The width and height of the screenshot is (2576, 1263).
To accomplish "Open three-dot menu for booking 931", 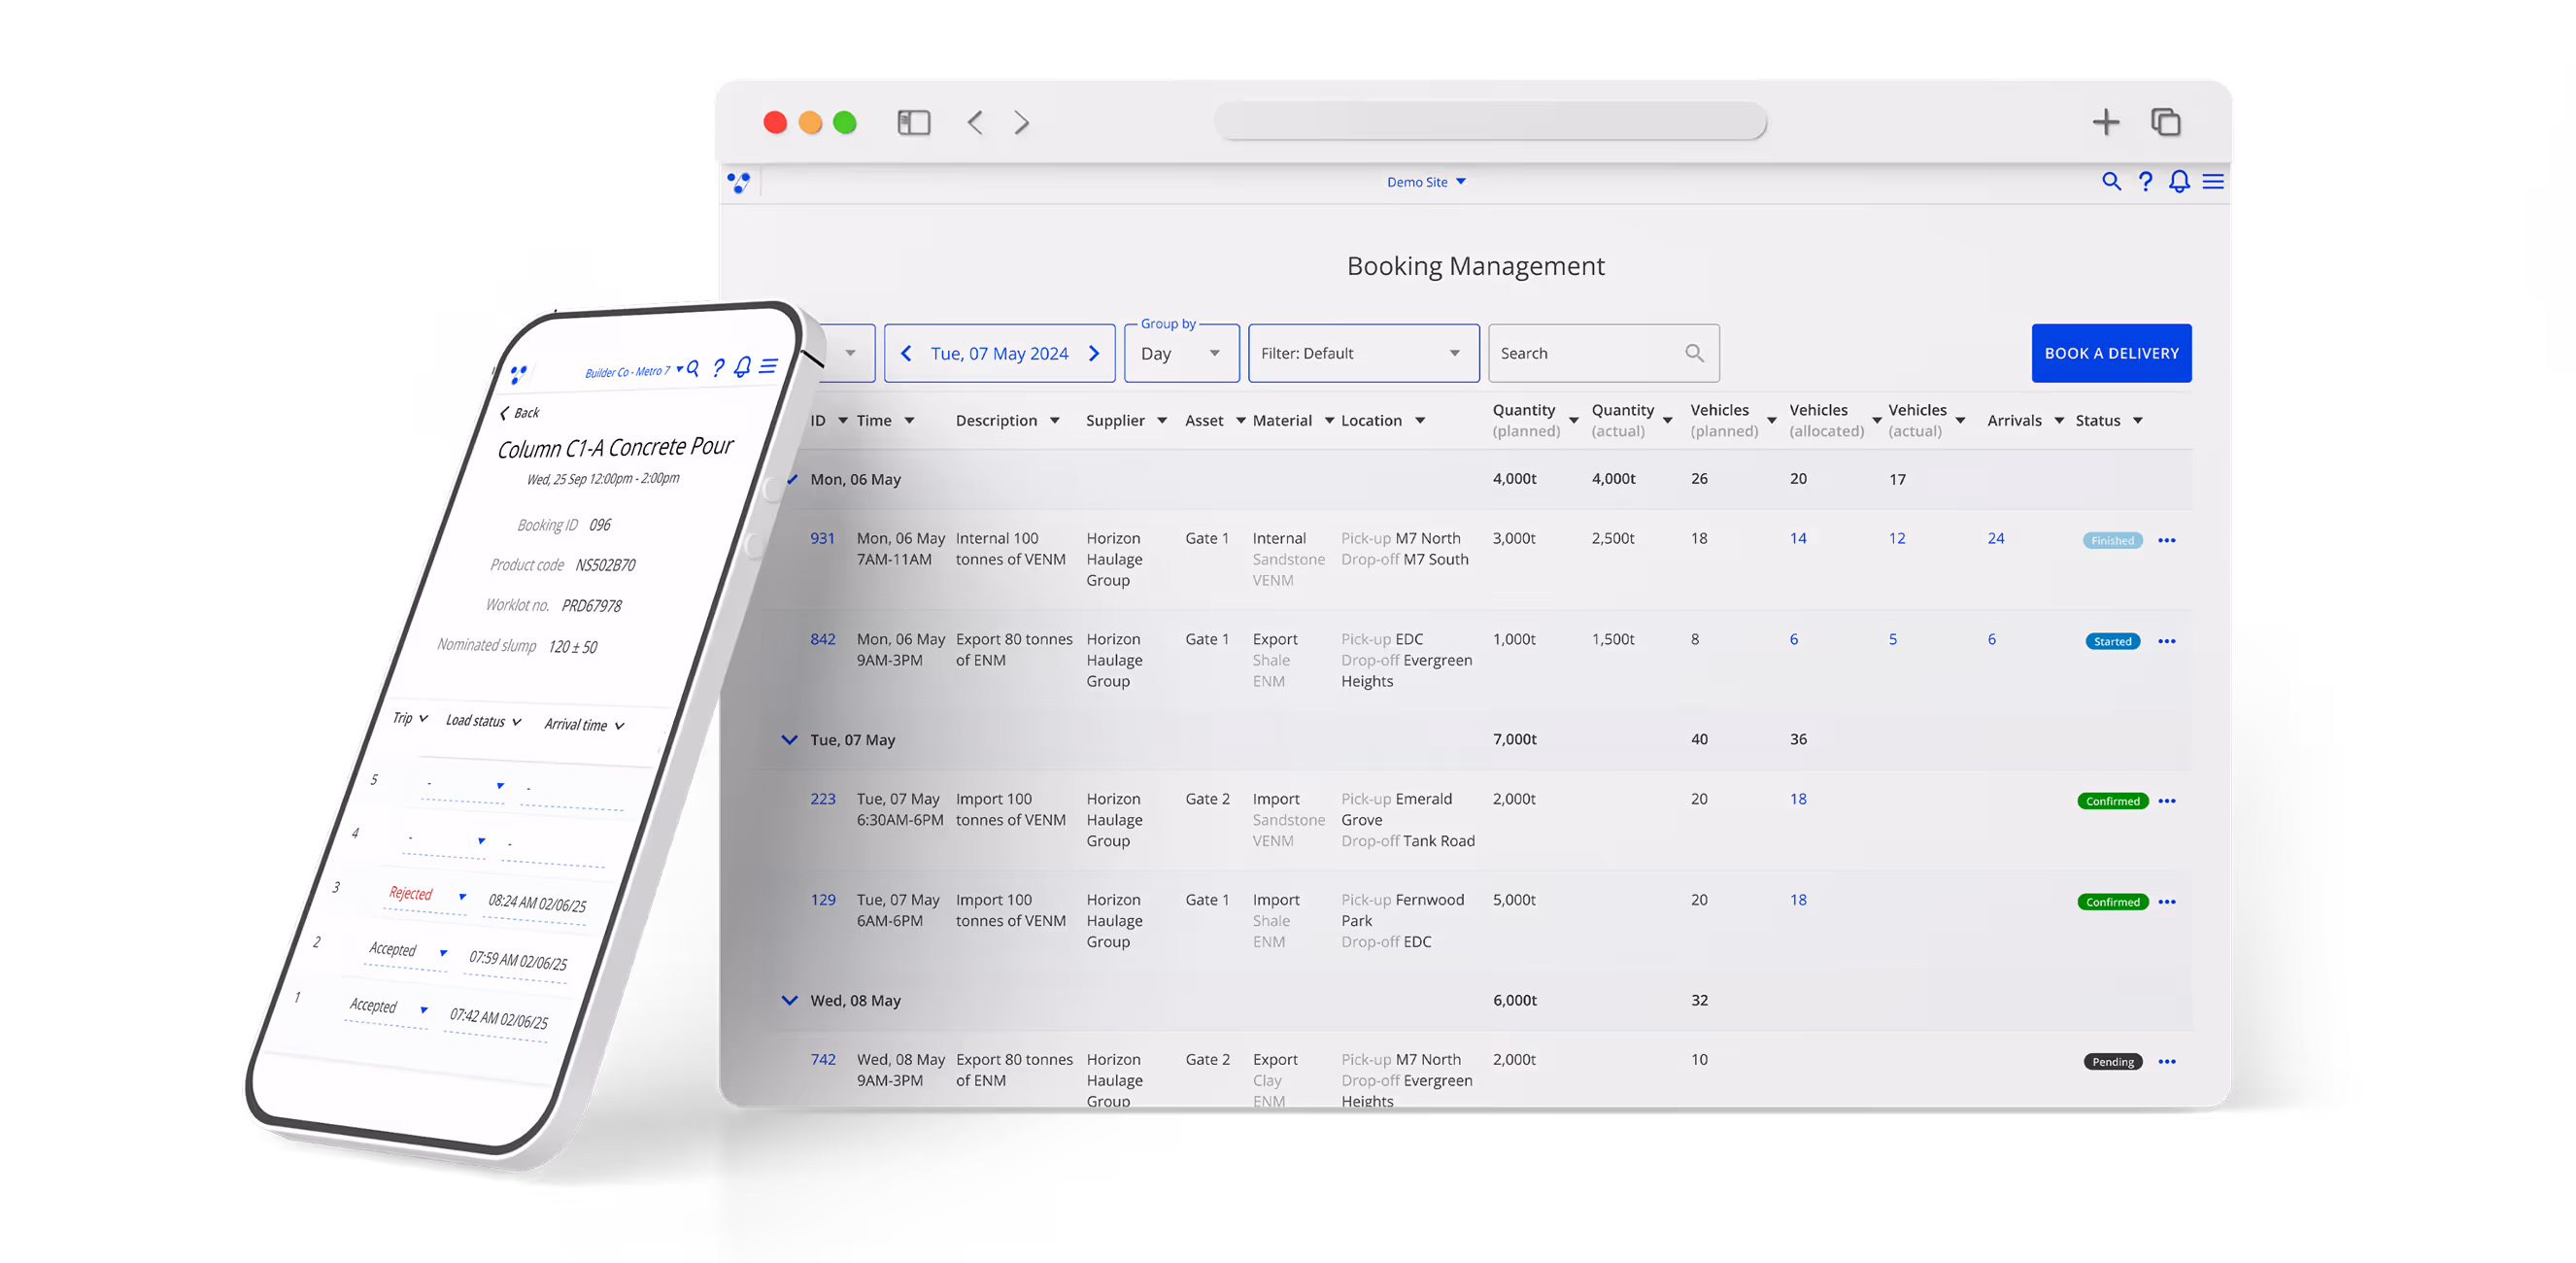I will point(2166,540).
